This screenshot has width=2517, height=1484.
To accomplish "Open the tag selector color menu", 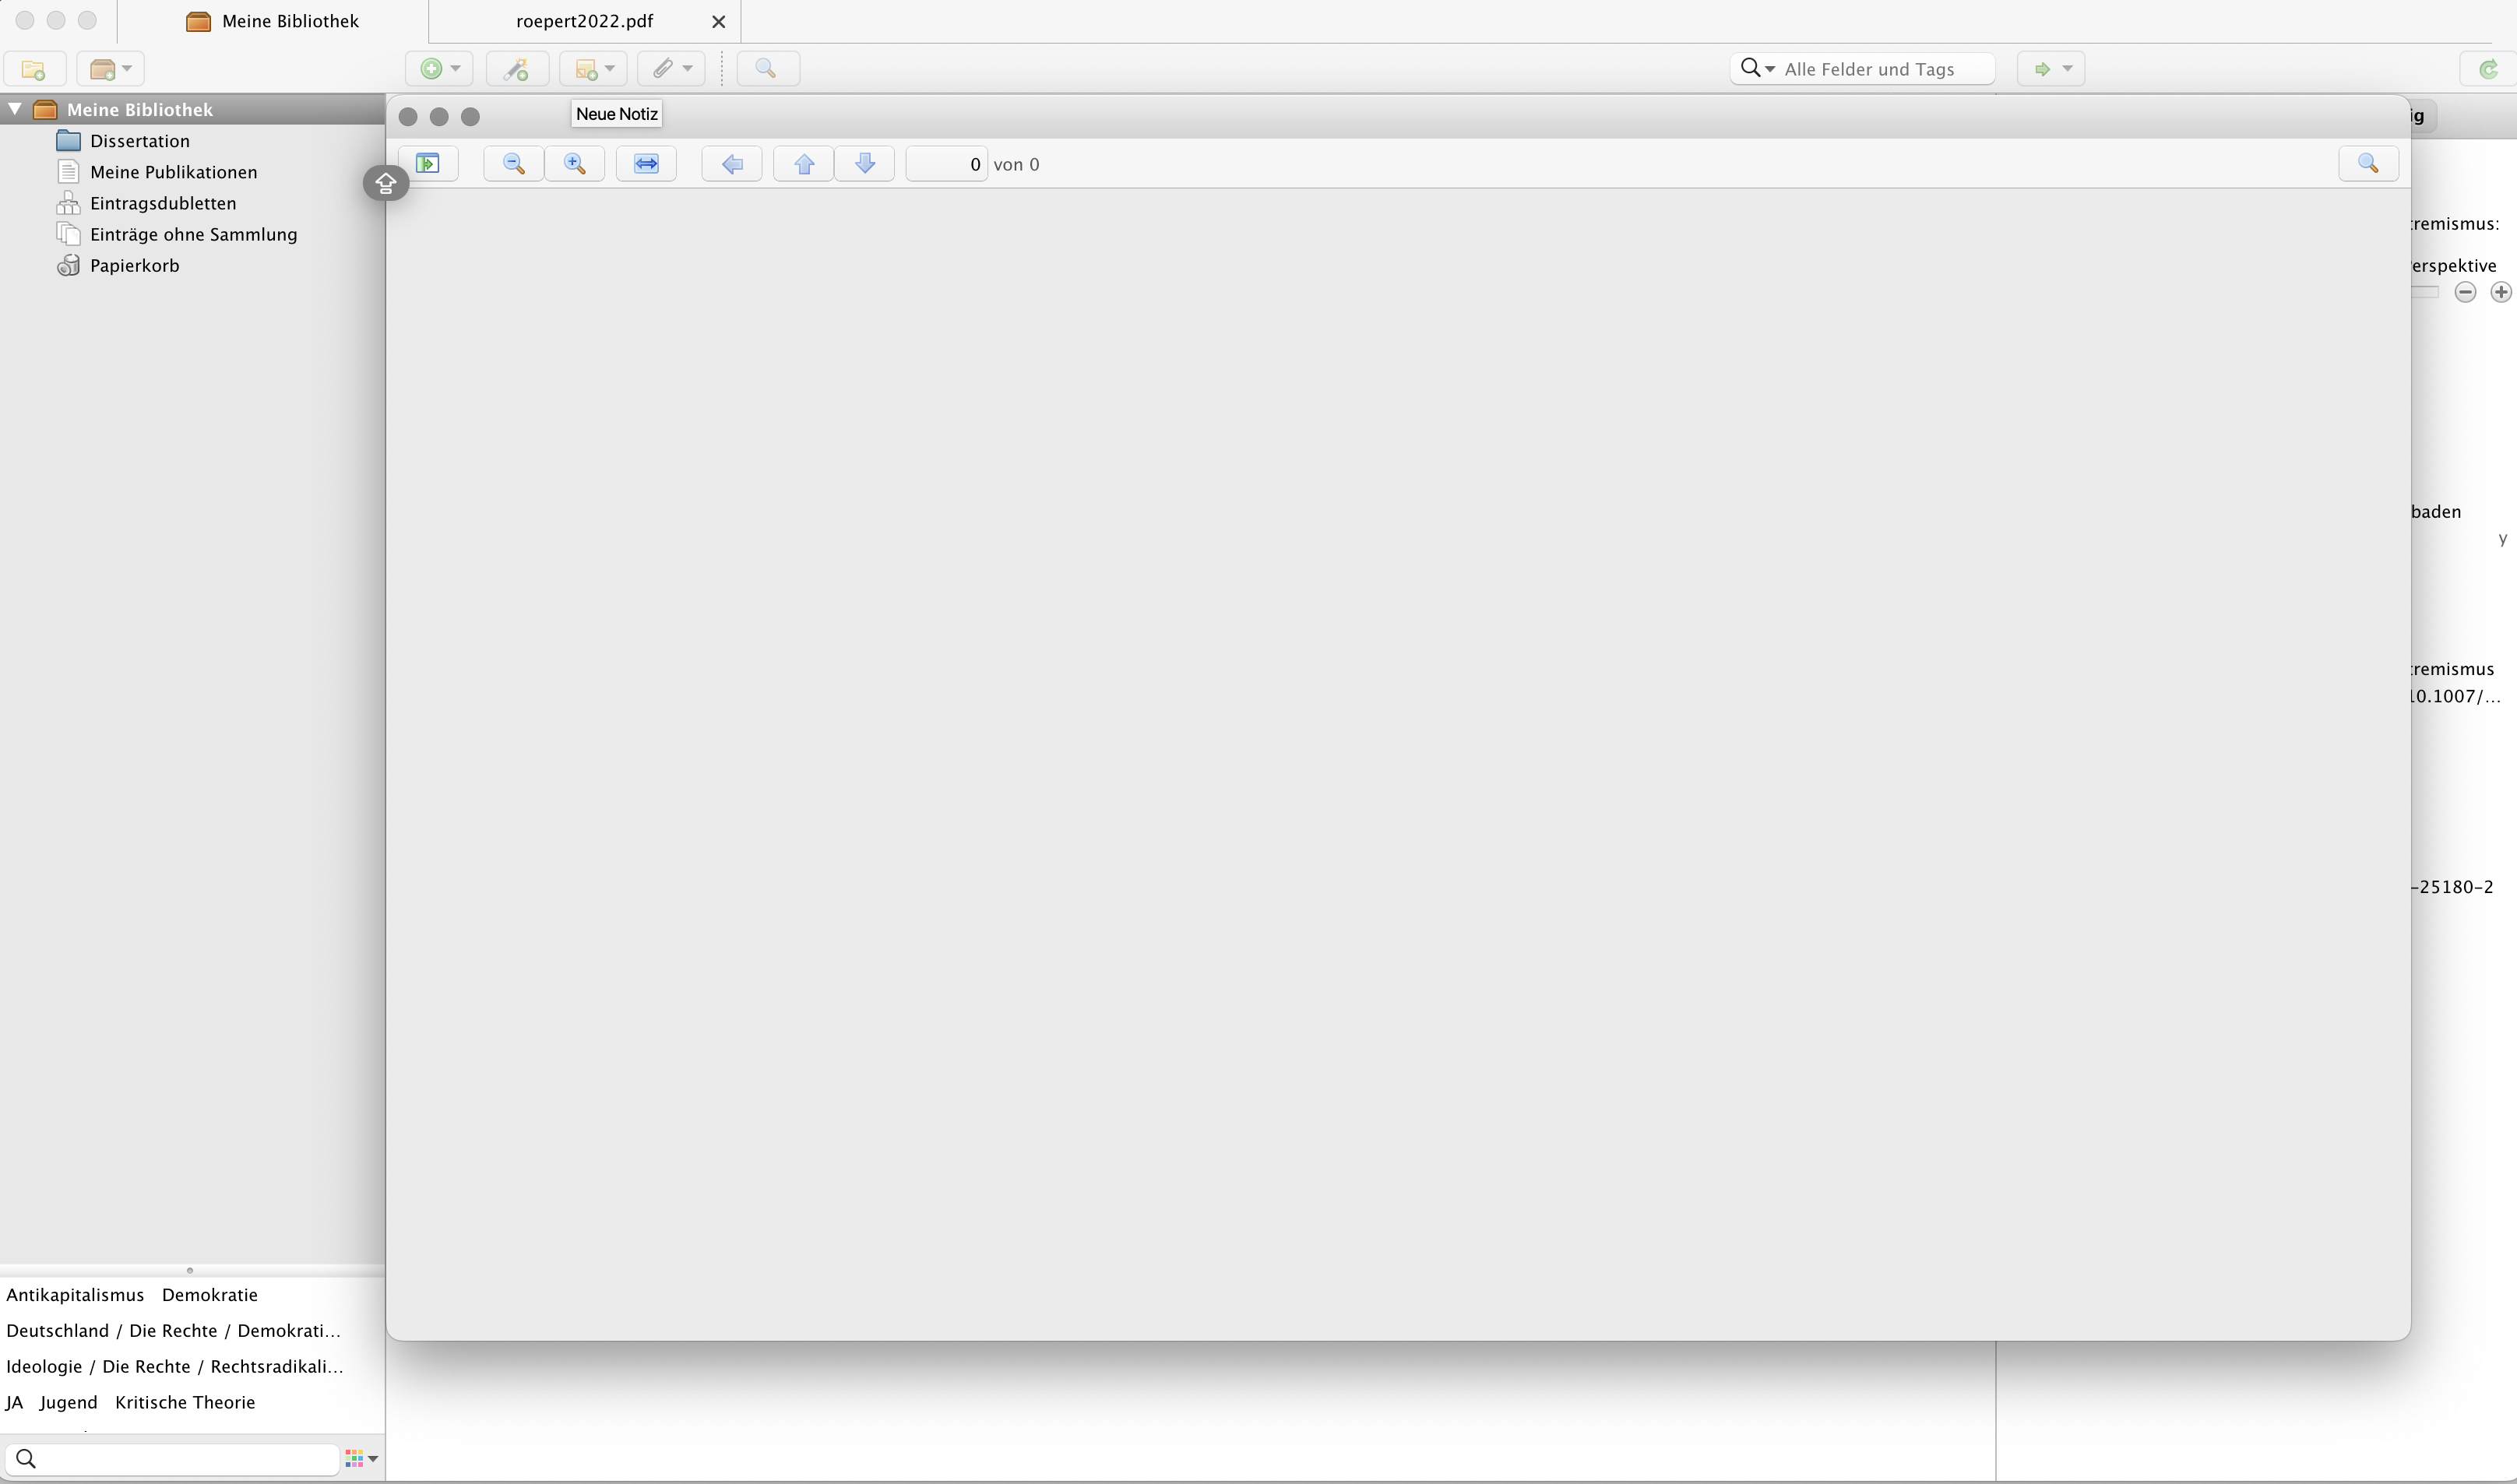I will click(361, 1459).
